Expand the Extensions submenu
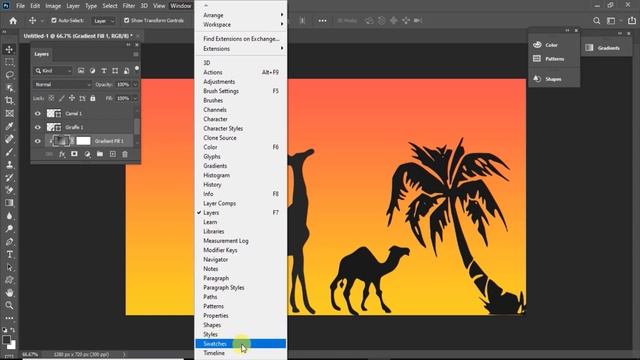Viewport: 640px width, 360px height. [x=241, y=49]
